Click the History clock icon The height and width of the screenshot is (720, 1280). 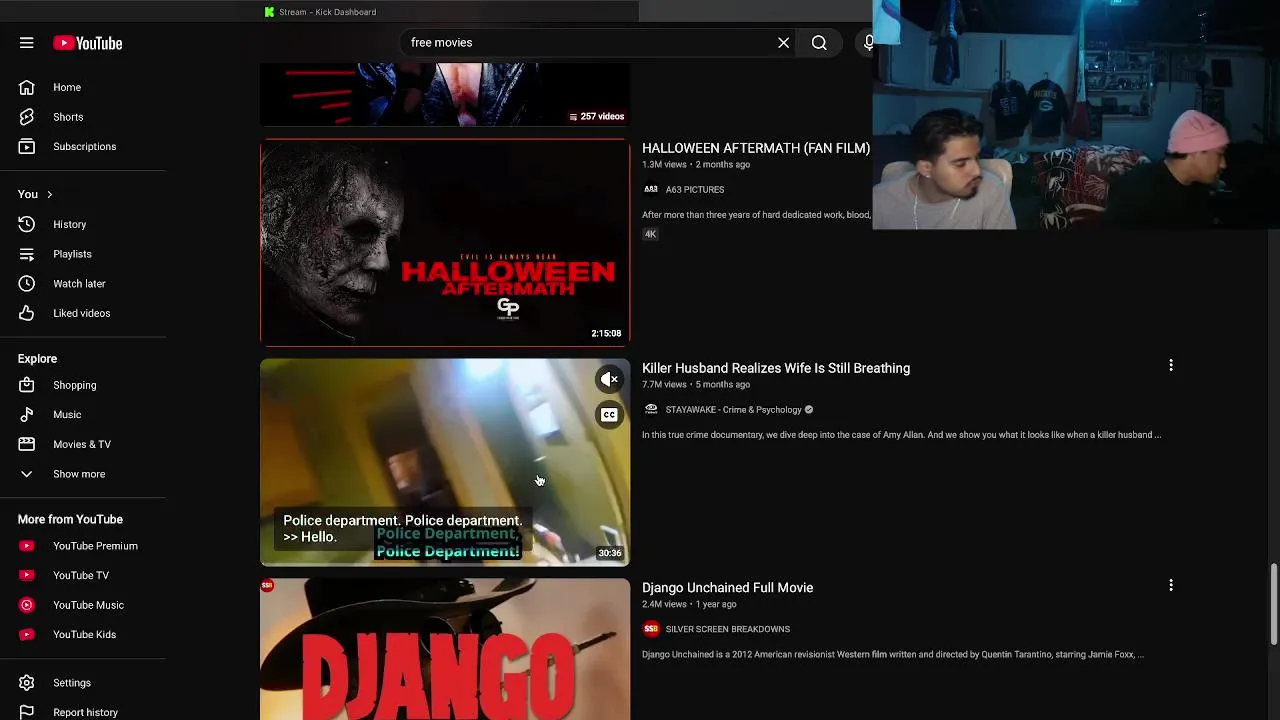(27, 224)
